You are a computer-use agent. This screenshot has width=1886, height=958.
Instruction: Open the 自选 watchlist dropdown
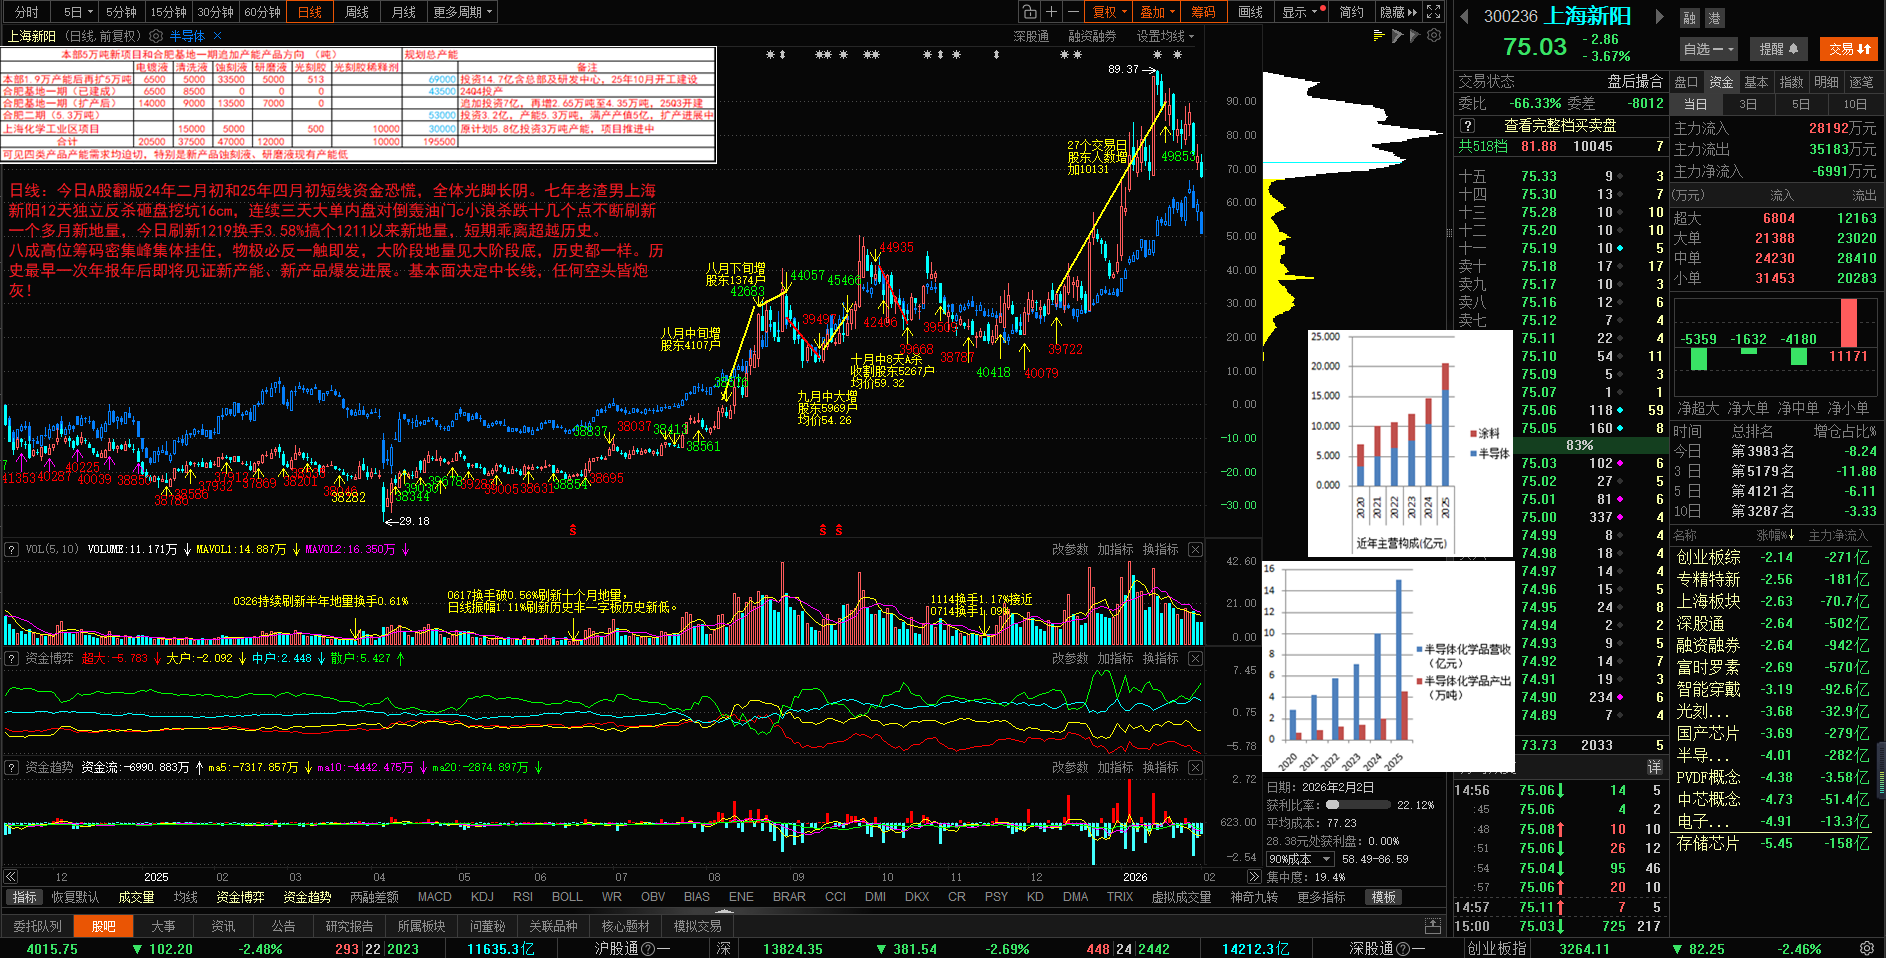point(1708,49)
